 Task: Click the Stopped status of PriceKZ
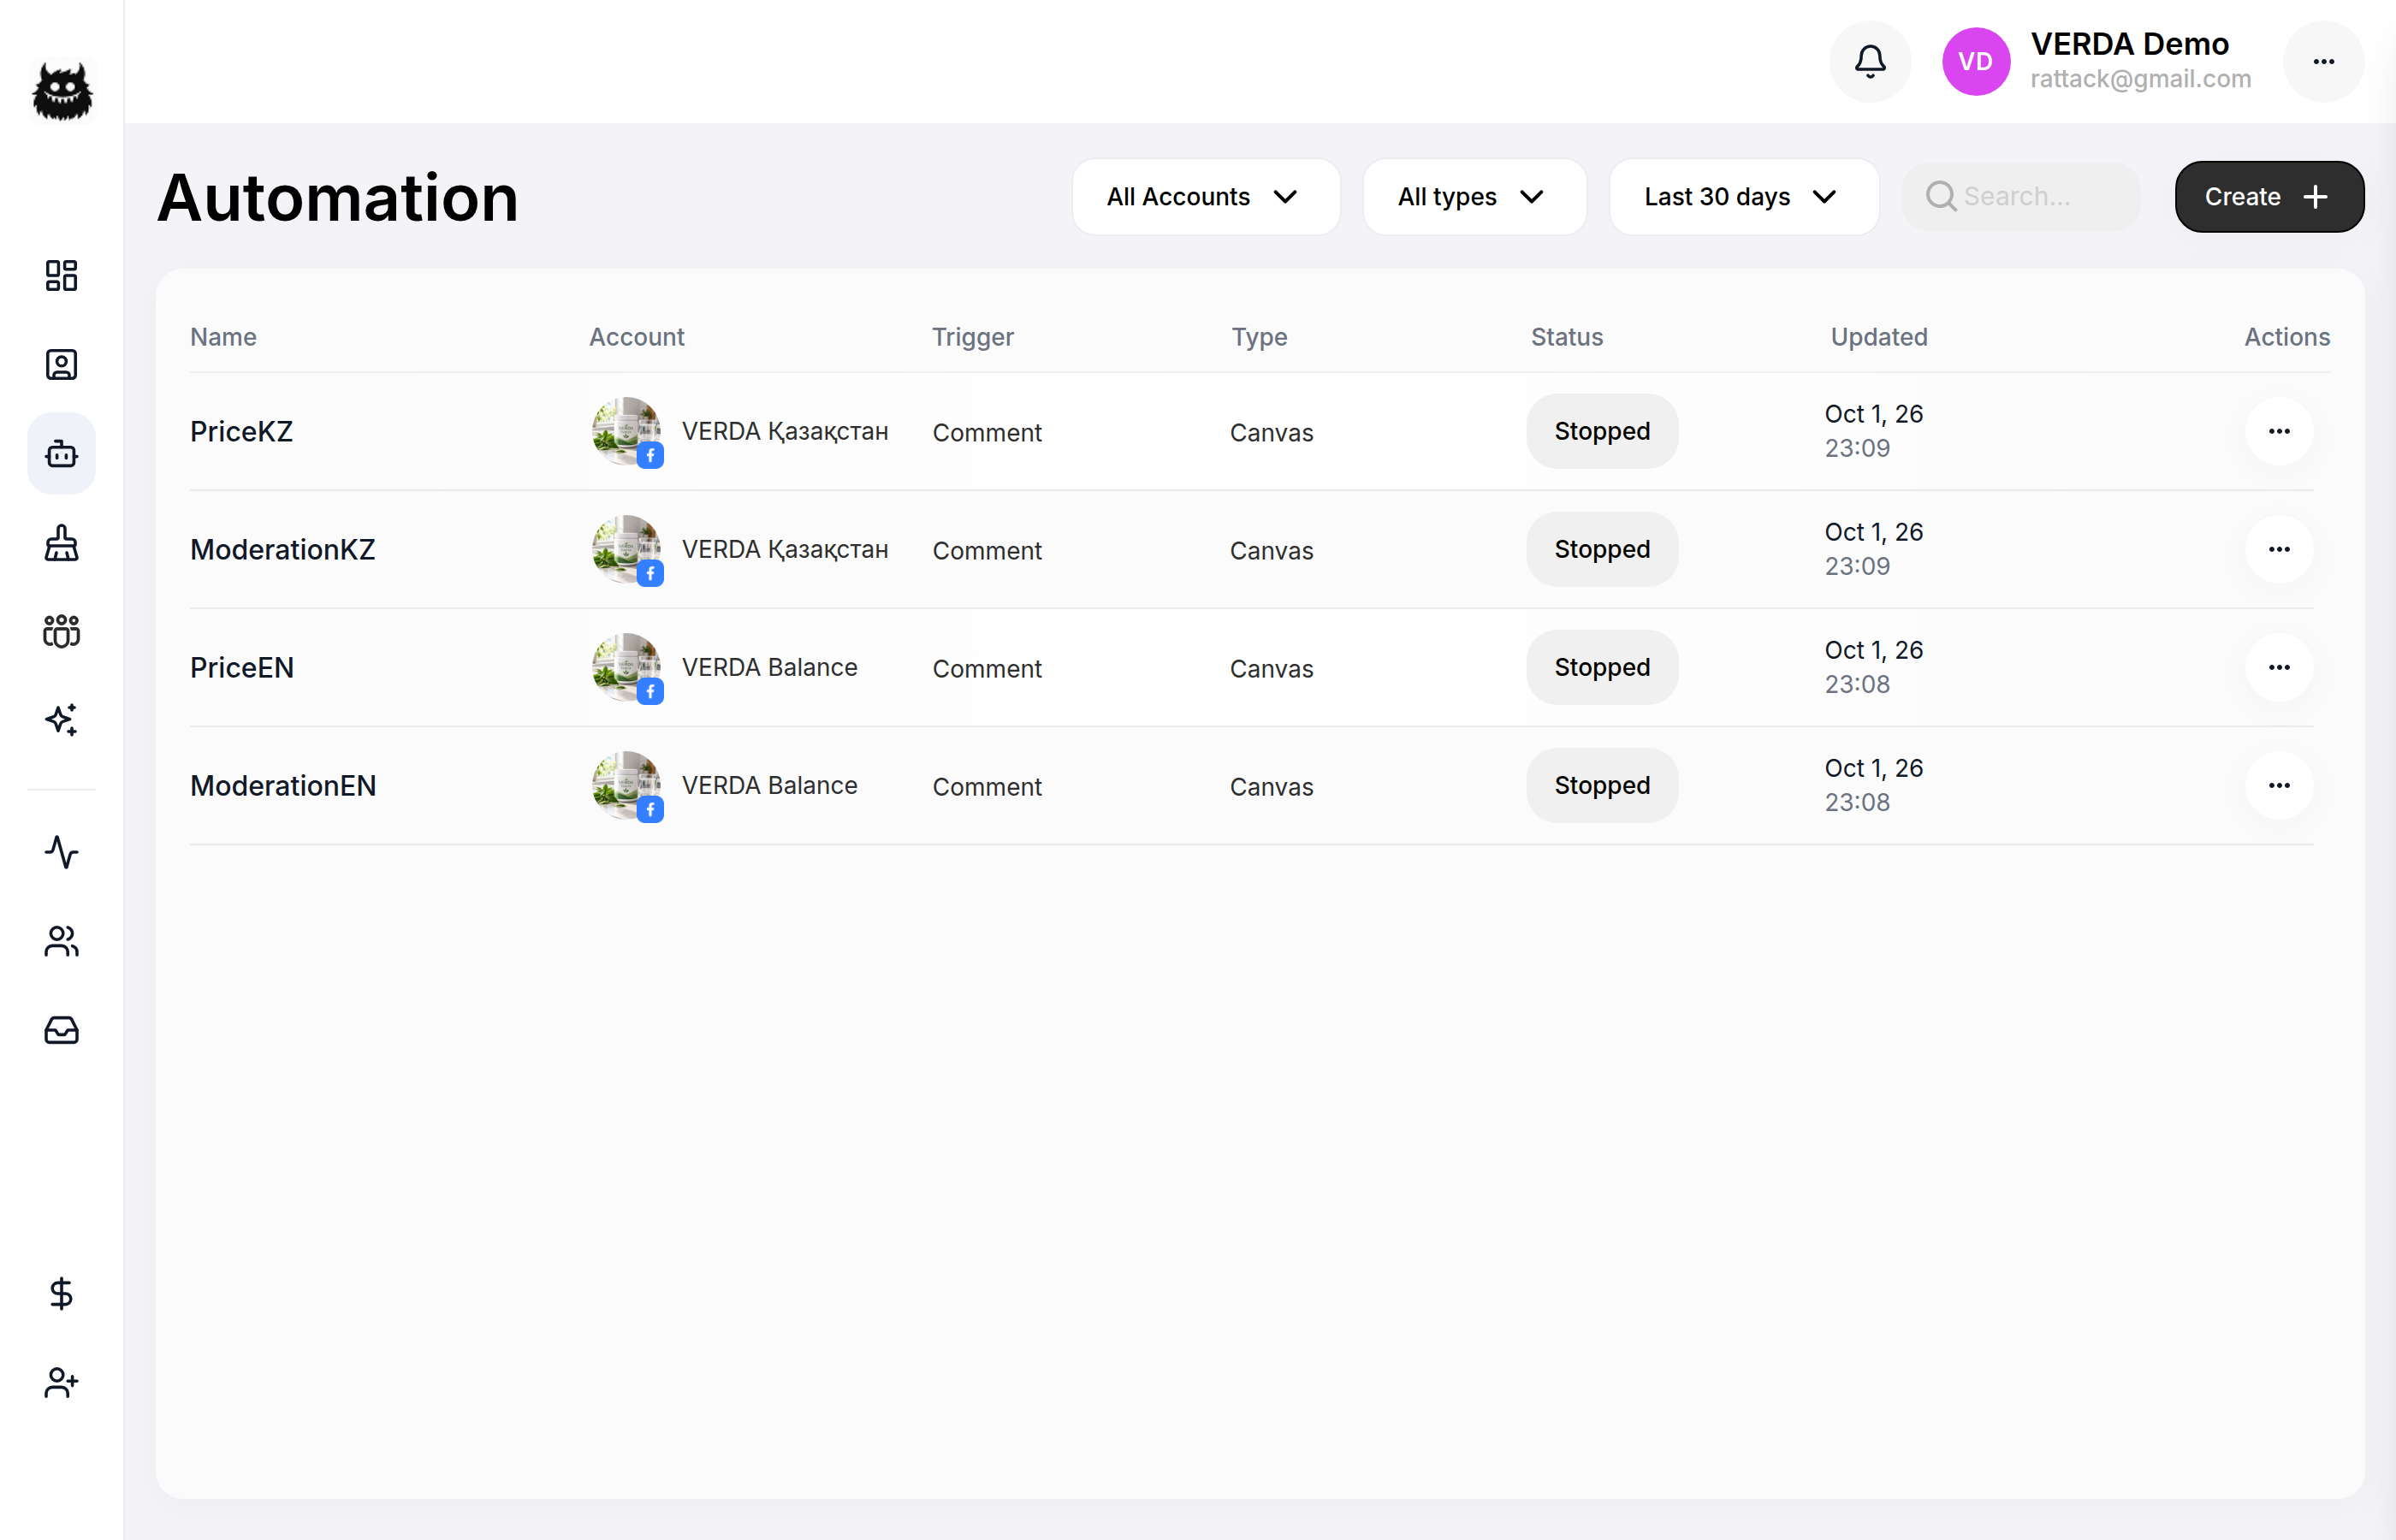coord(1602,432)
